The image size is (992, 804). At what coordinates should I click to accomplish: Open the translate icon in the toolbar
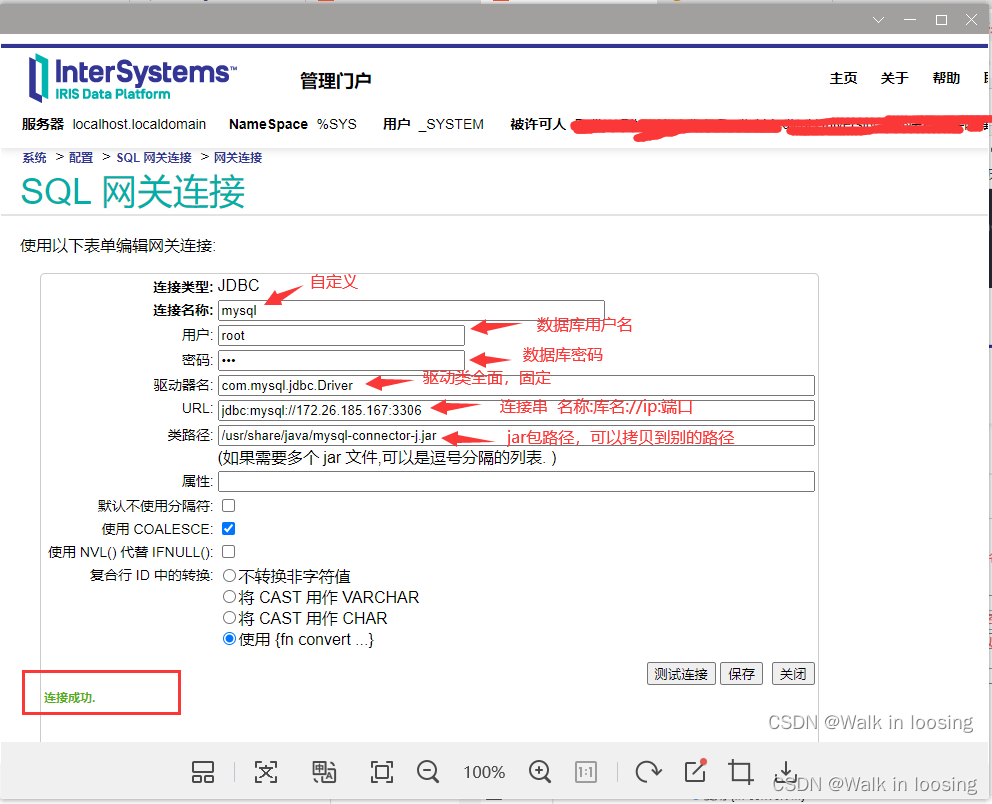(323, 772)
